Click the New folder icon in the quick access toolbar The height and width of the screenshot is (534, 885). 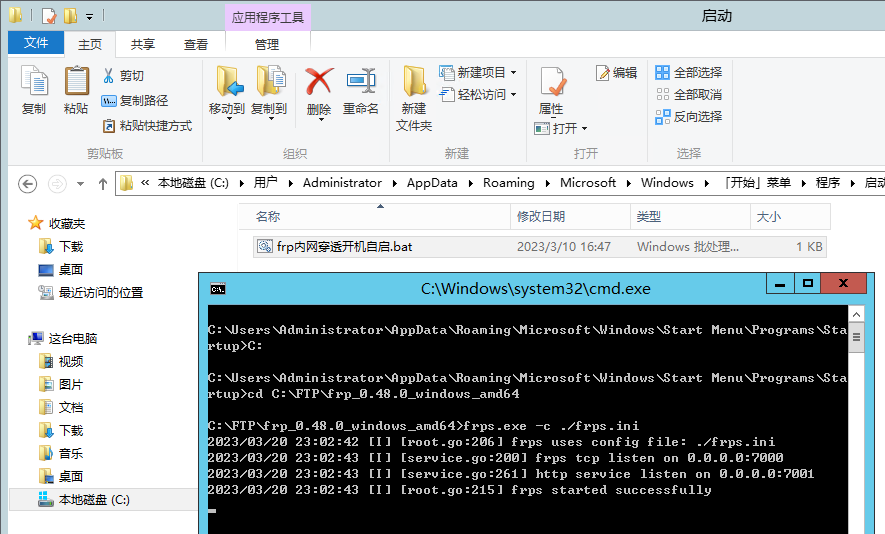pos(71,16)
